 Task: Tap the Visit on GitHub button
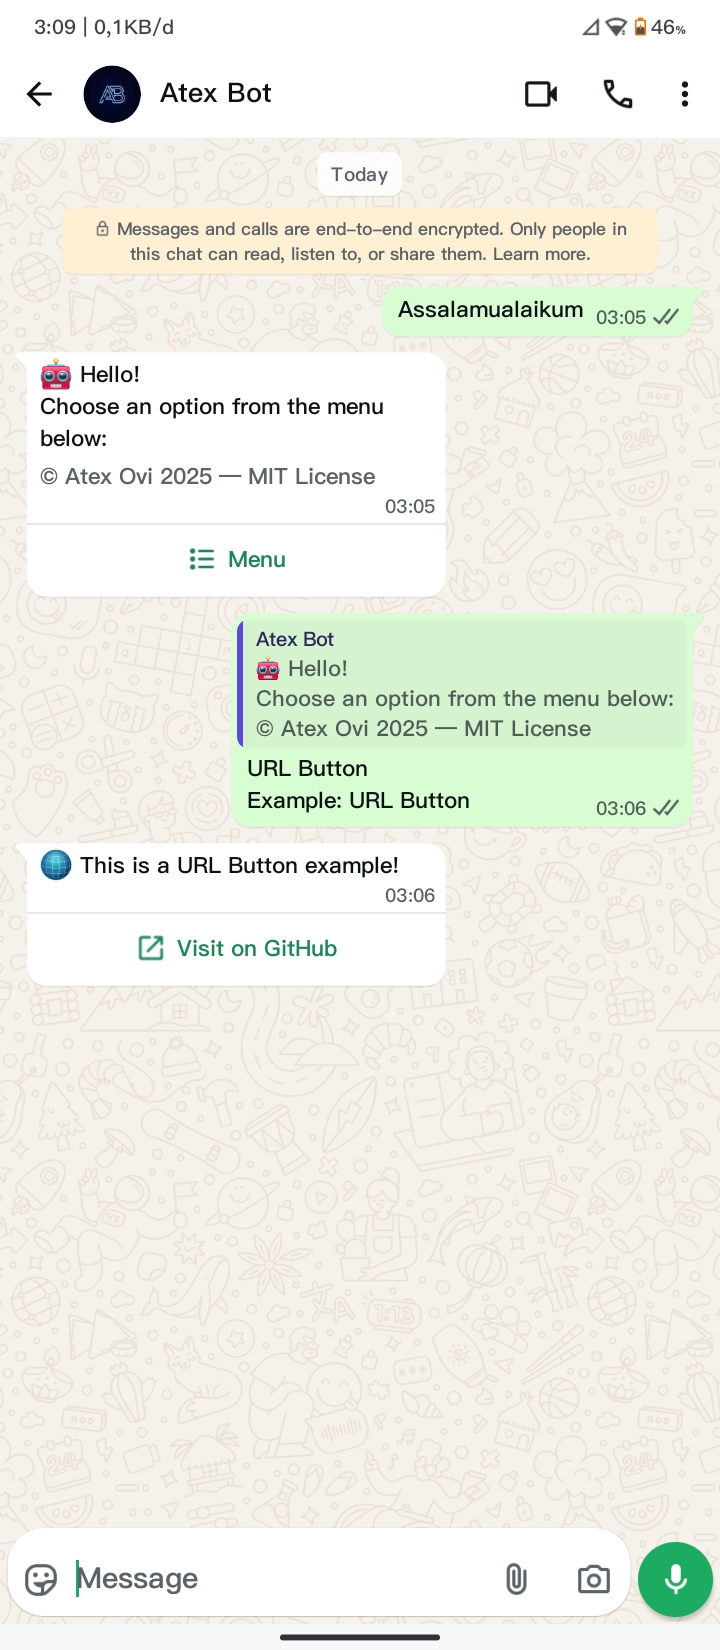(237, 949)
